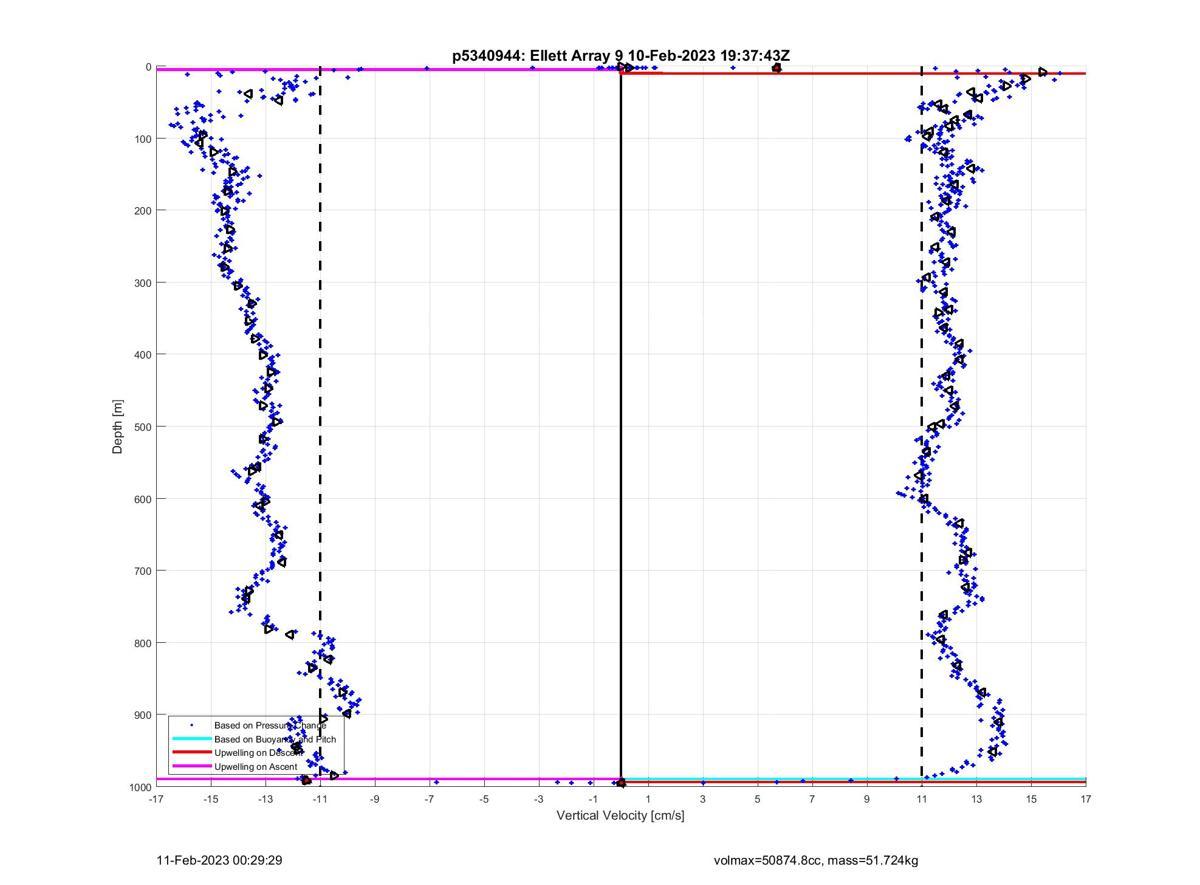
Task: Click x-axis tick label '-9'
Action: point(375,799)
